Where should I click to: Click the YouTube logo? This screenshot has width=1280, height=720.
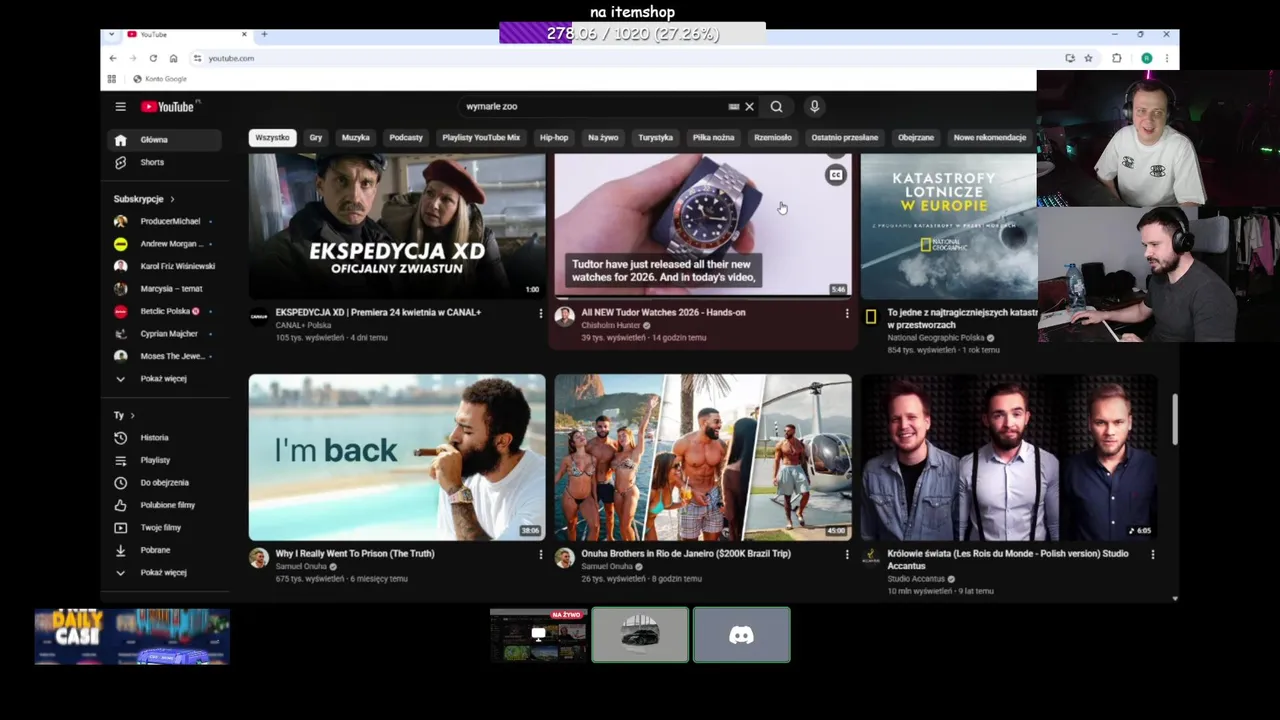pos(168,107)
